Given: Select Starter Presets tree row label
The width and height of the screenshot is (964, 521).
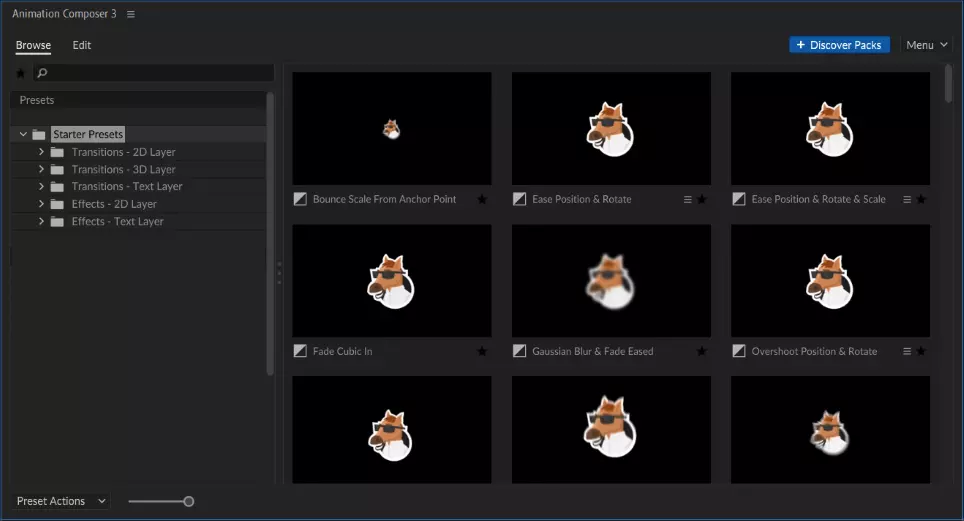Looking at the screenshot, I should click(x=88, y=134).
